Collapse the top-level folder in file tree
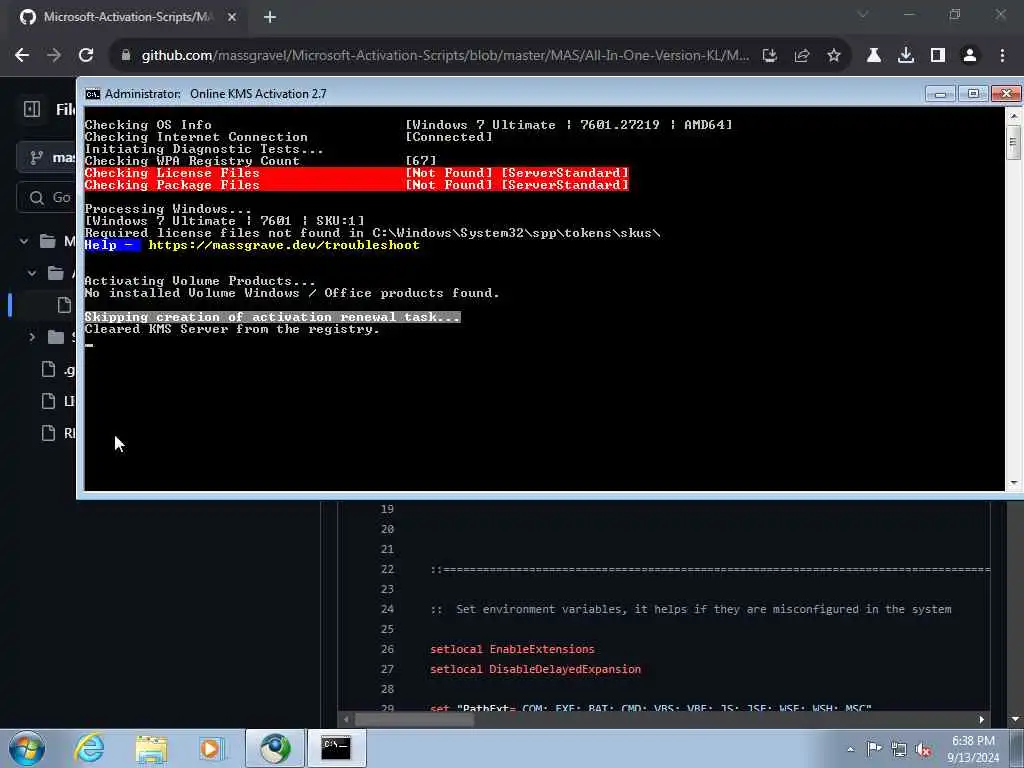Image resolution: width=1024 pixels, height=768 pixels. pyautogui.click(x=24, y=242)
